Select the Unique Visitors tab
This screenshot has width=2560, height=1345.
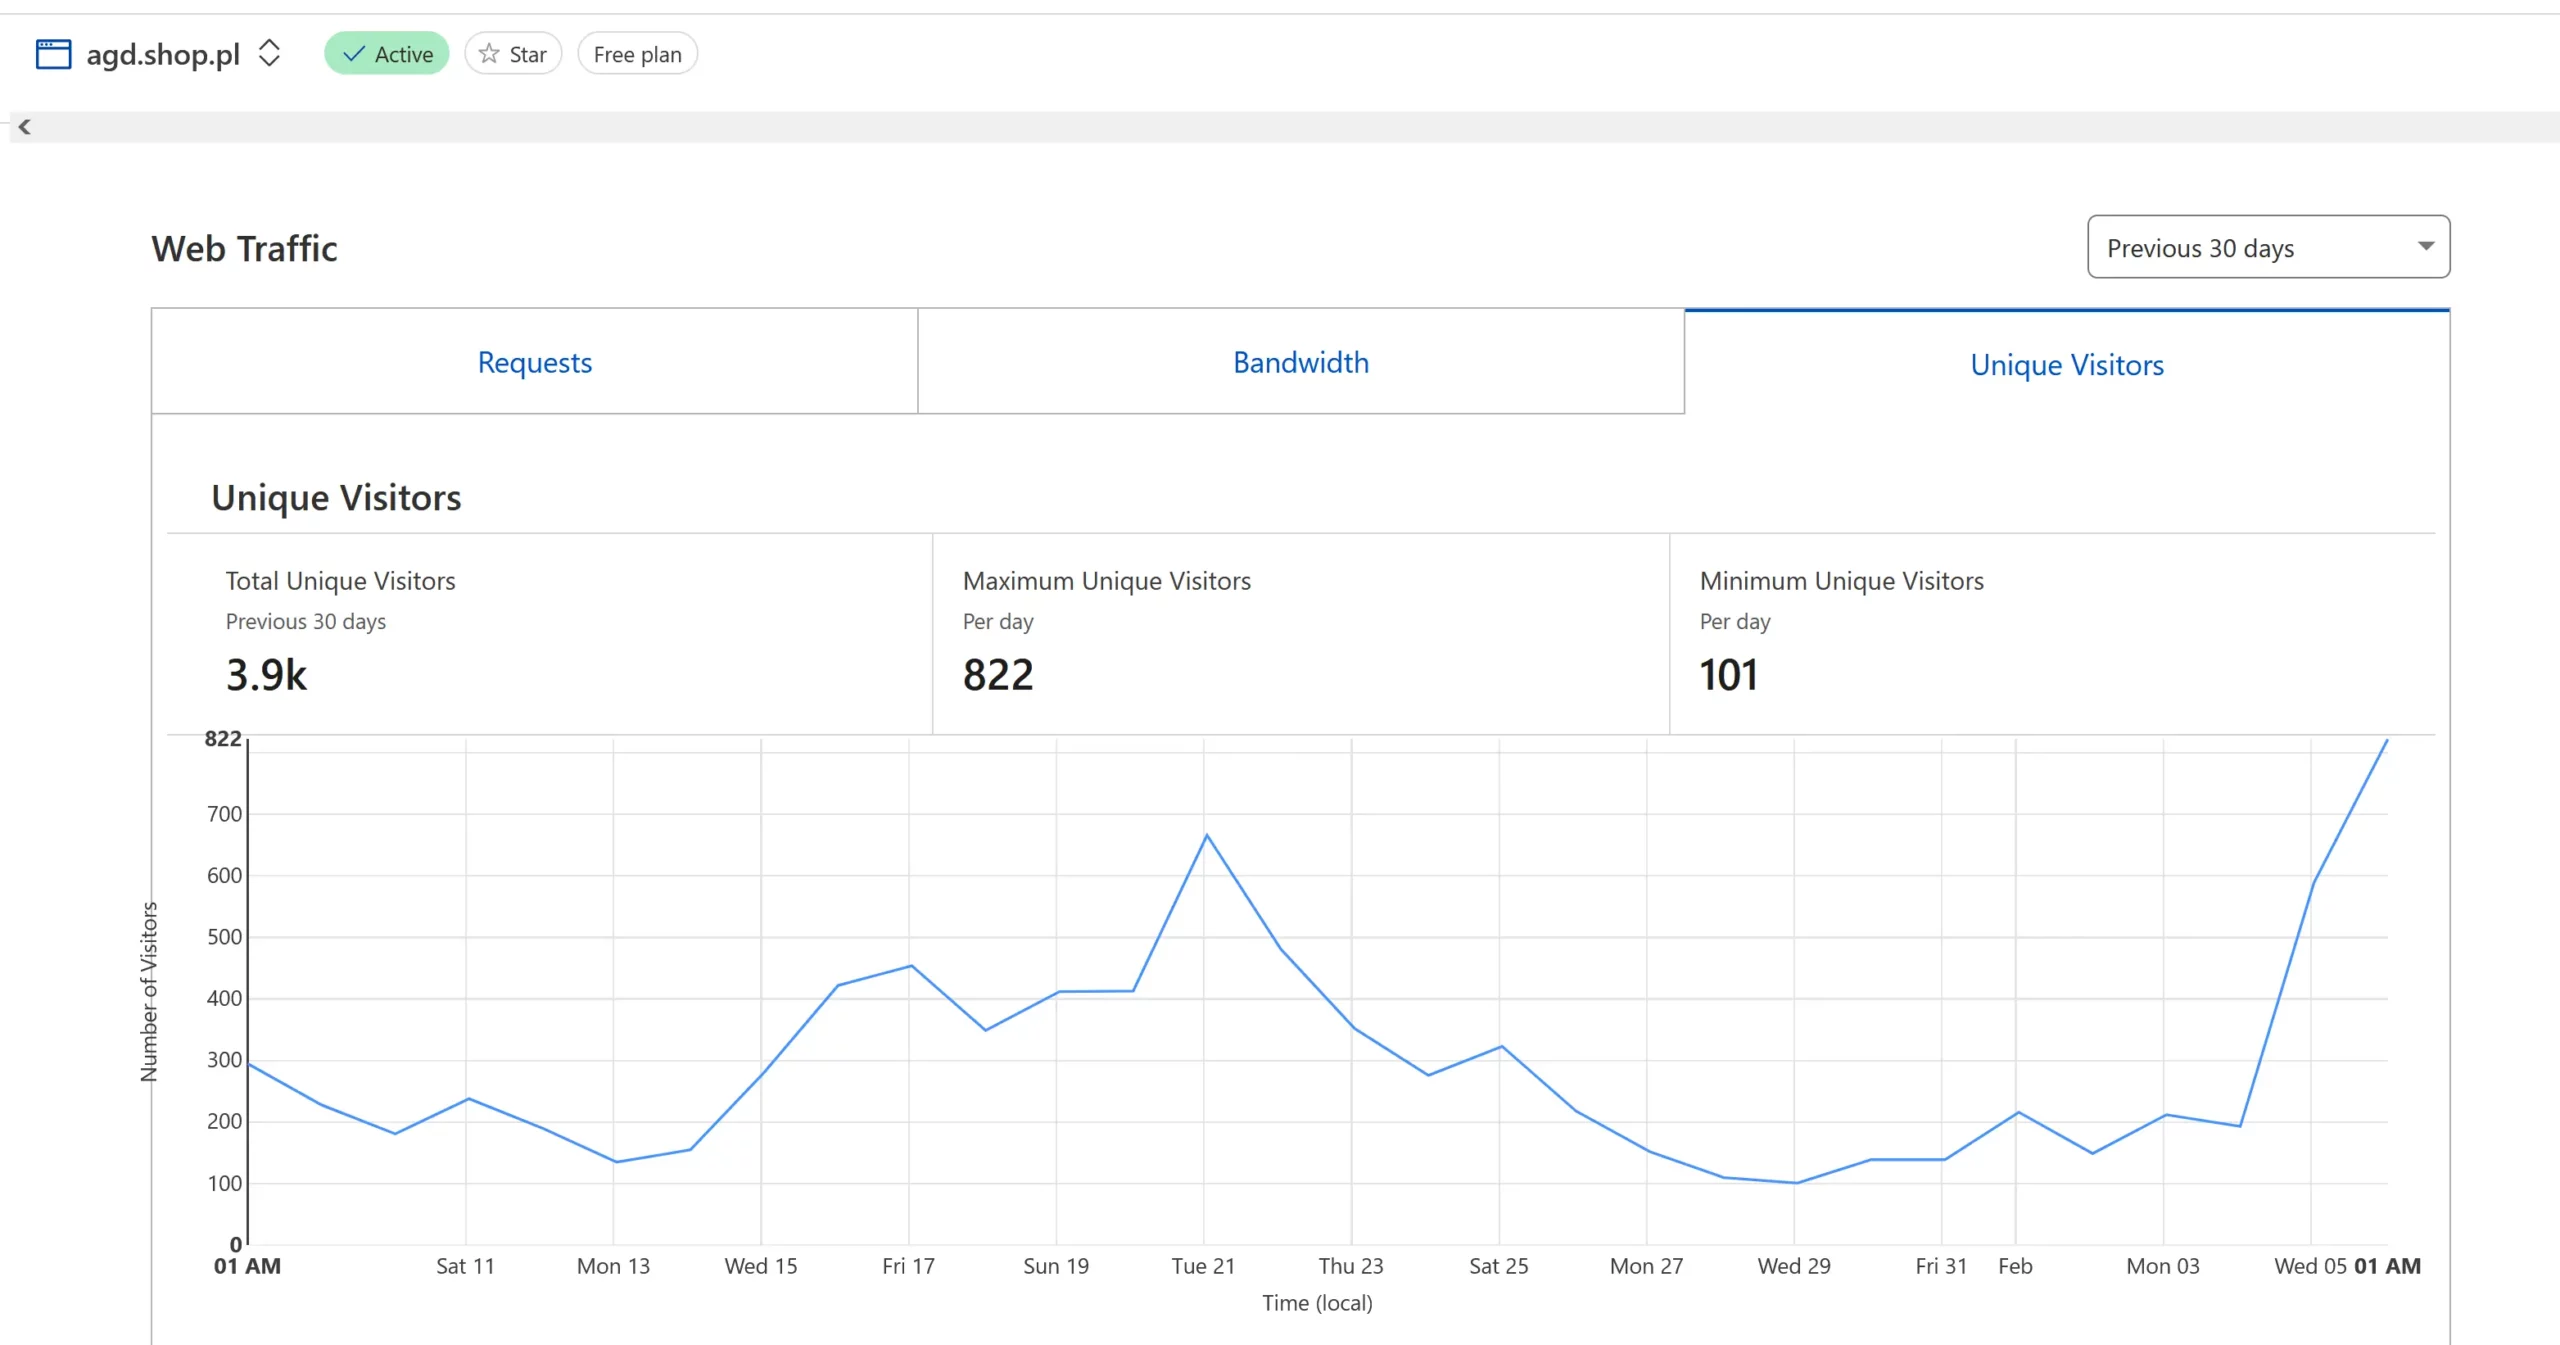coord(2066,364)
